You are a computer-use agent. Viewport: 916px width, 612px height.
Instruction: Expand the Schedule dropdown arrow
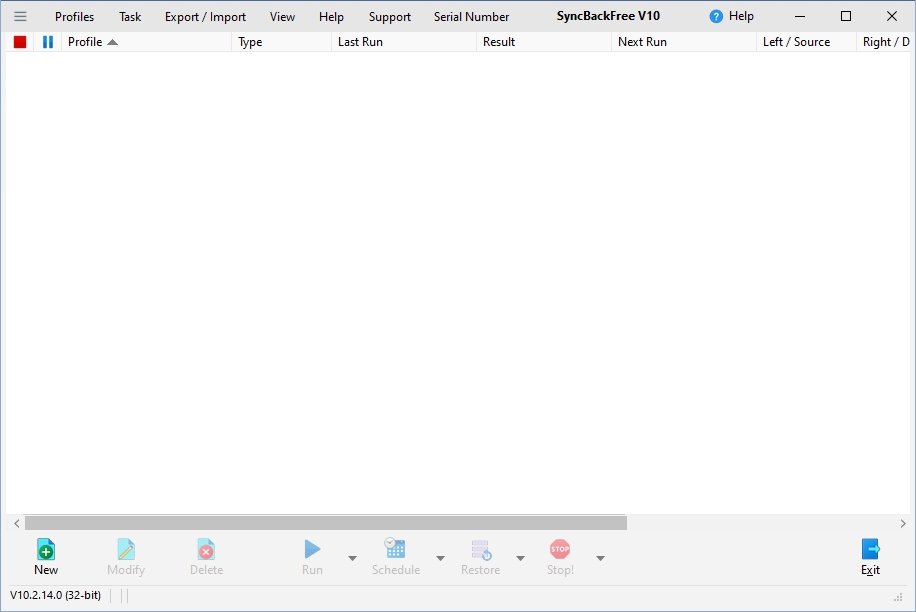(440, 558)
